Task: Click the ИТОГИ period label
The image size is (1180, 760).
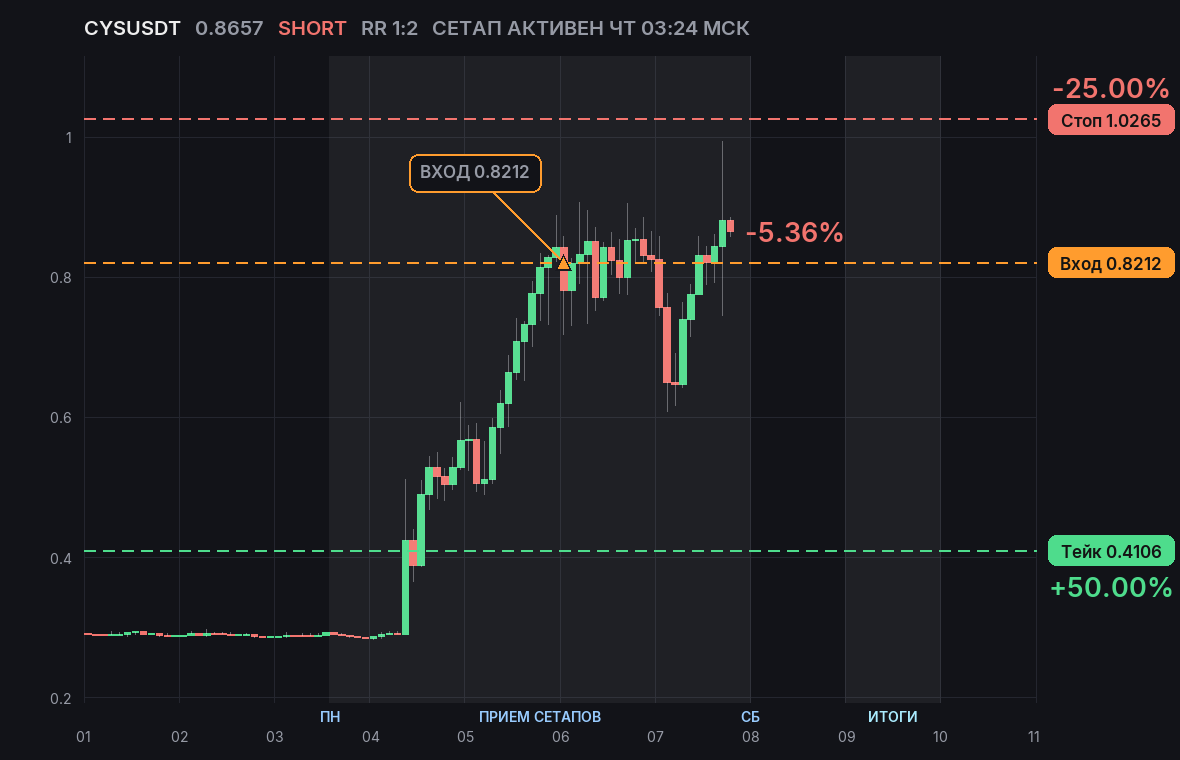Action: [893, 716]
